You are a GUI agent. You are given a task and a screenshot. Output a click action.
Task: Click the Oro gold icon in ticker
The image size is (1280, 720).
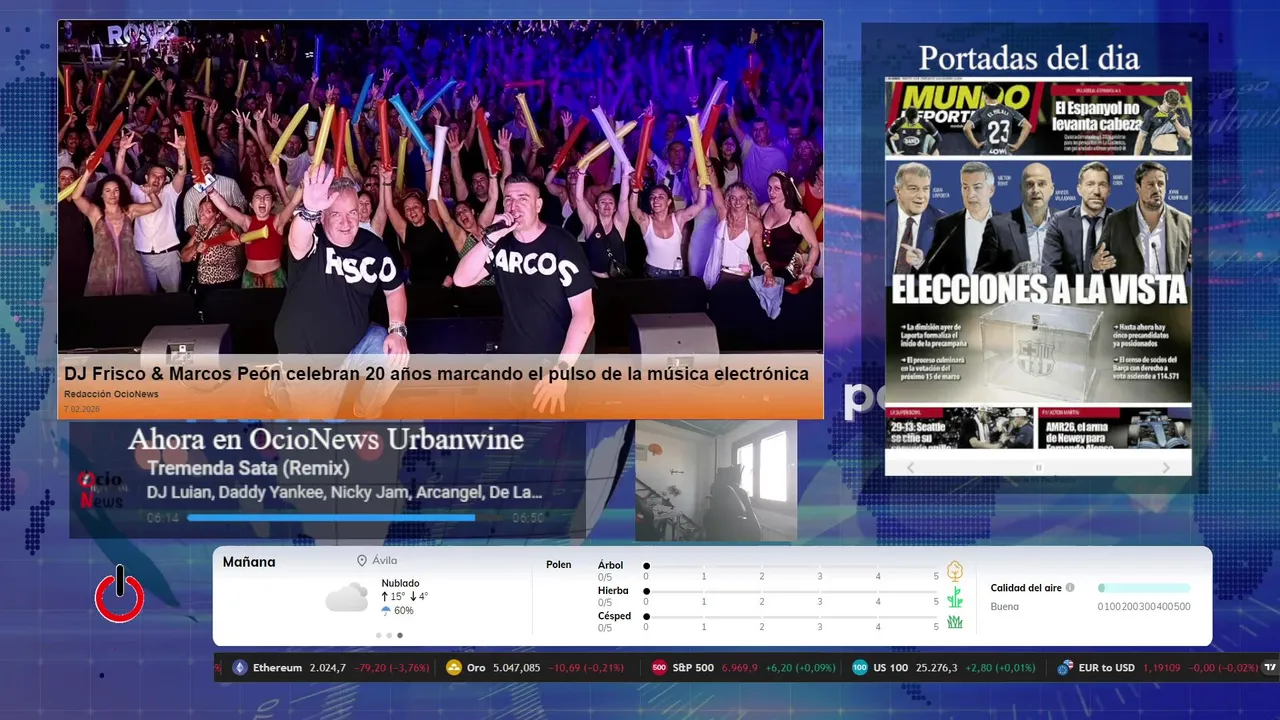[454, 668]
